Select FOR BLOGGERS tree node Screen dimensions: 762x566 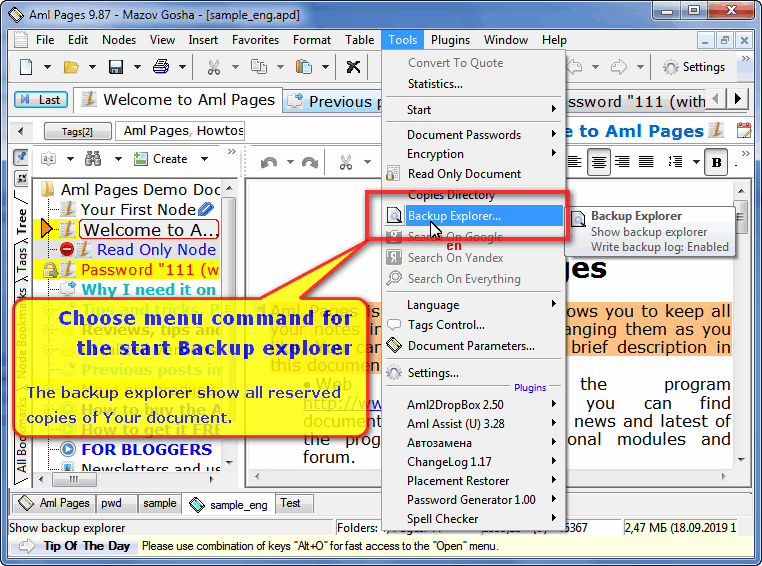pos(146,449)
